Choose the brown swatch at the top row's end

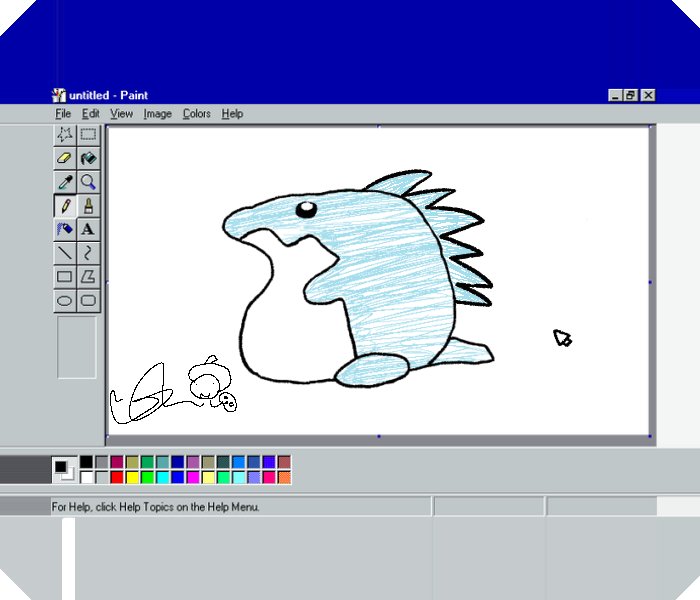pyautogui.click(x=284, y=462)
